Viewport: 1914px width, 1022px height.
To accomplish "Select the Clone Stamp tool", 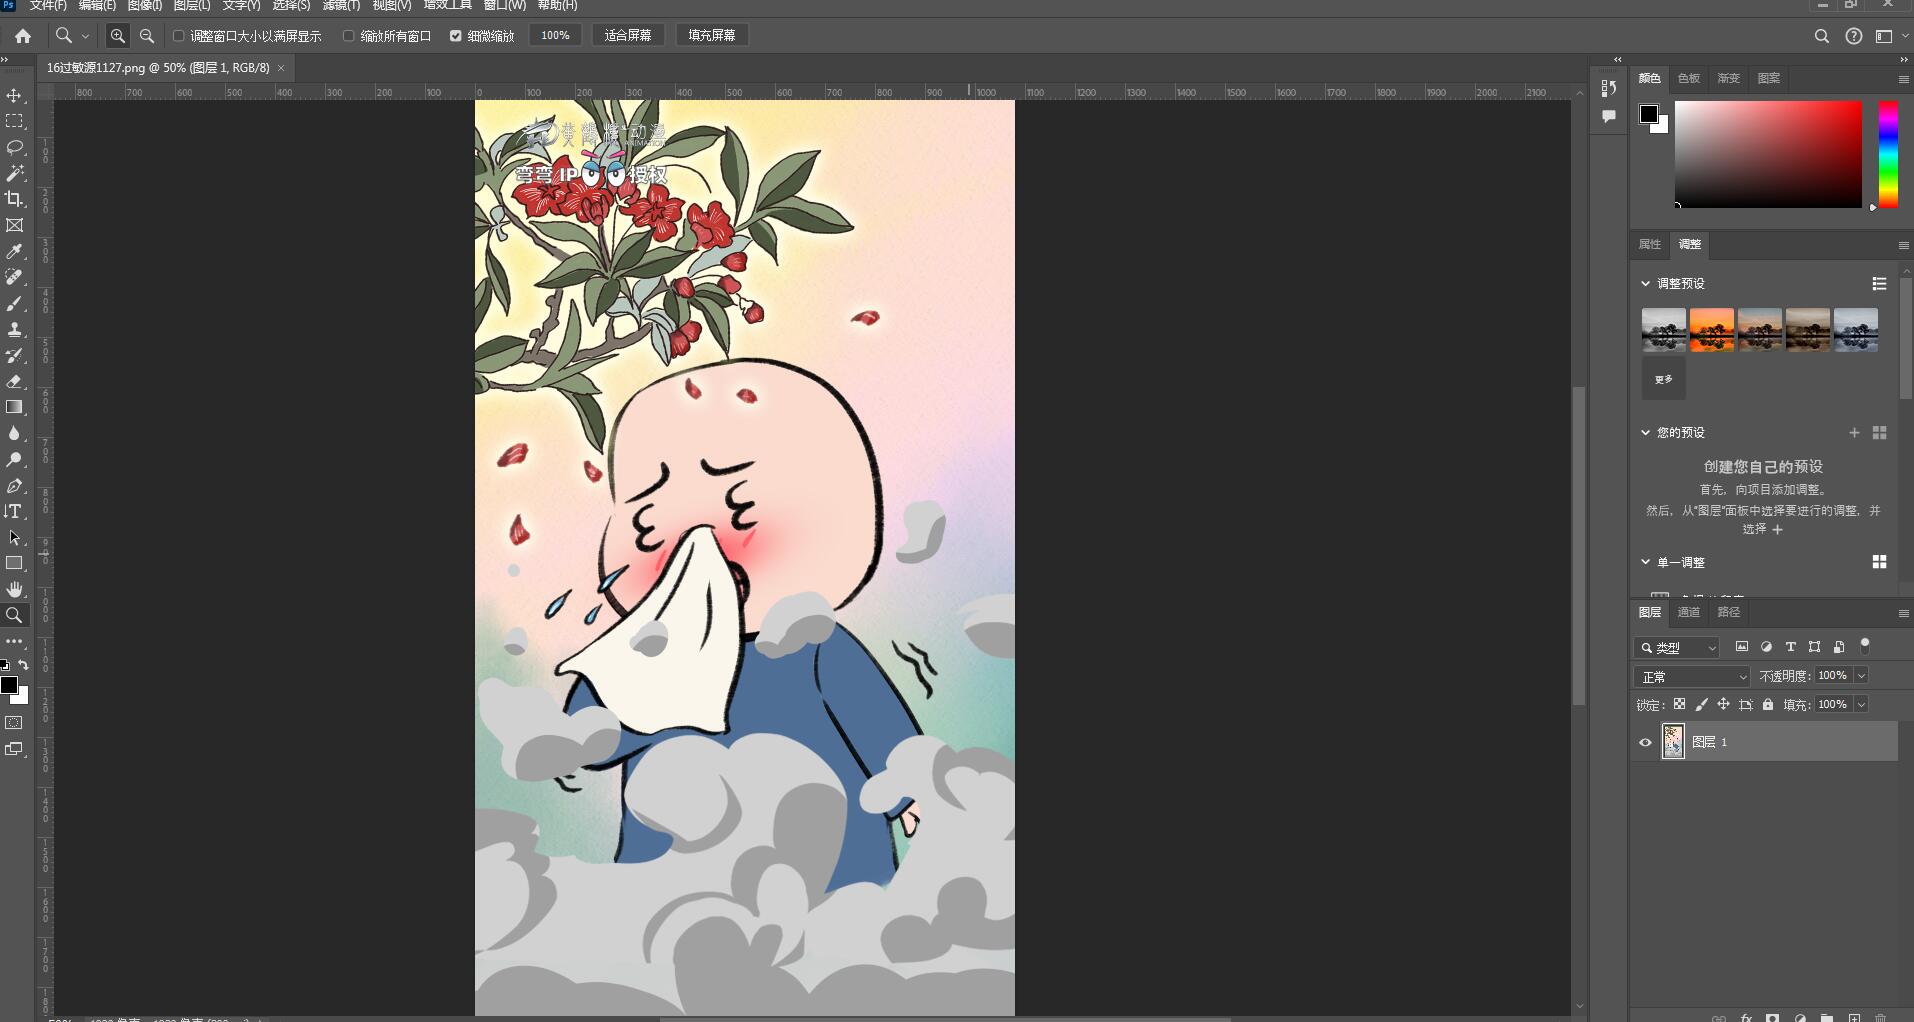I will [x=14, y=330].
